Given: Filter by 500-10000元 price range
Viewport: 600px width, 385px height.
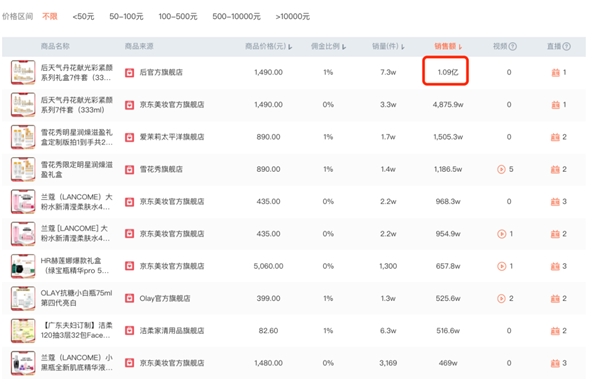Looking at the screenshot, I should click(x=236, y=16).
